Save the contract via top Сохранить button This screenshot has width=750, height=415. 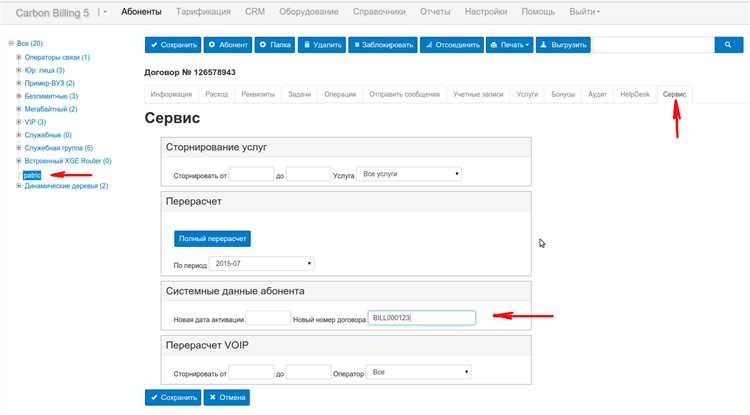coord(173,45)
